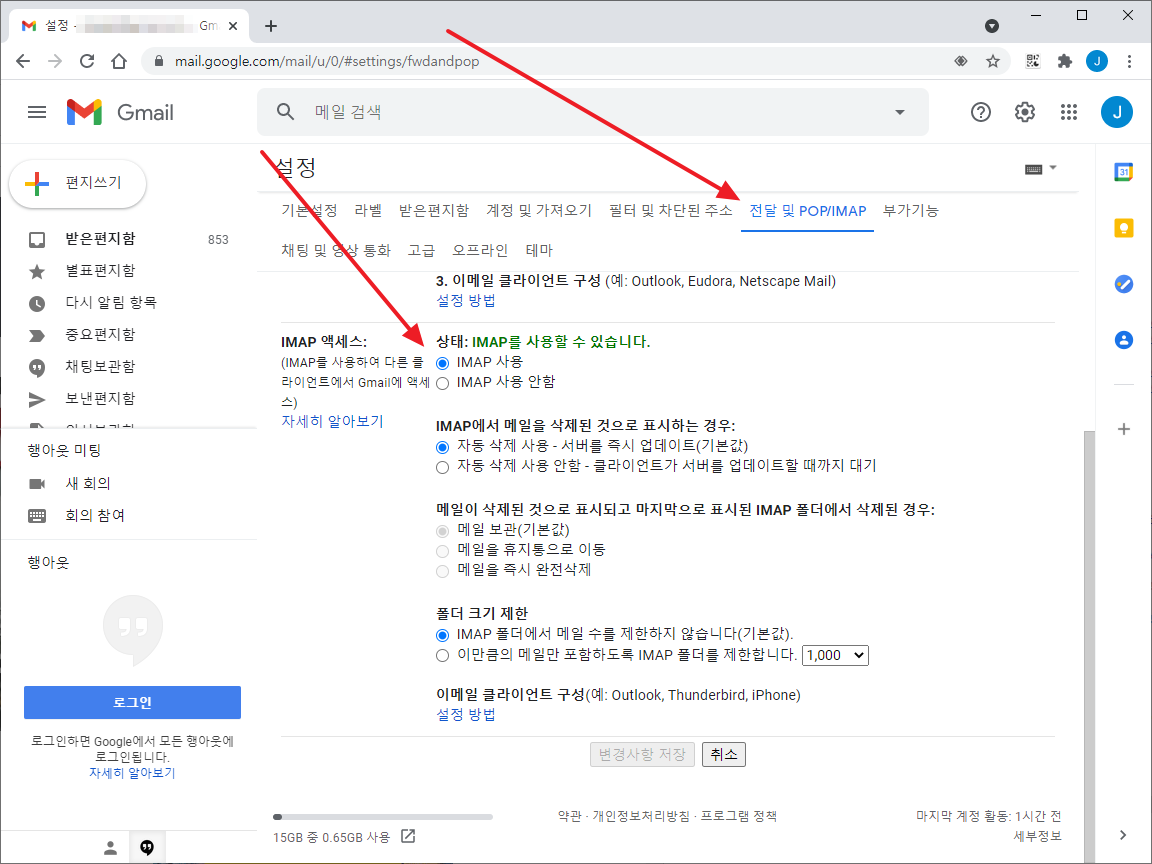Open the 개인정보처리방침 footer link

pos(641,816)
